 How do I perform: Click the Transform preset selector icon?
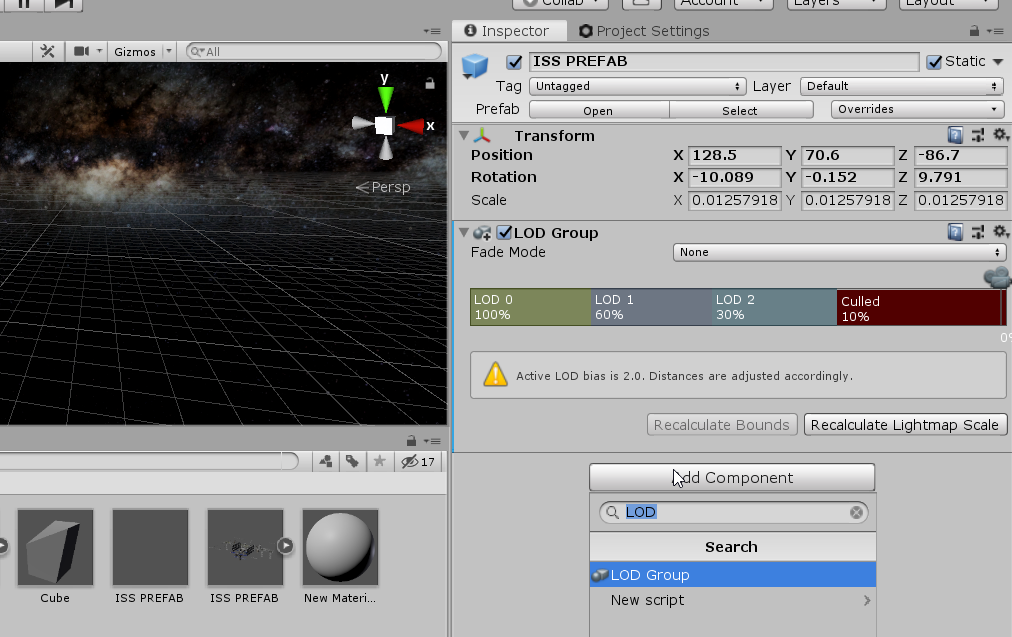tap(977, 135)
